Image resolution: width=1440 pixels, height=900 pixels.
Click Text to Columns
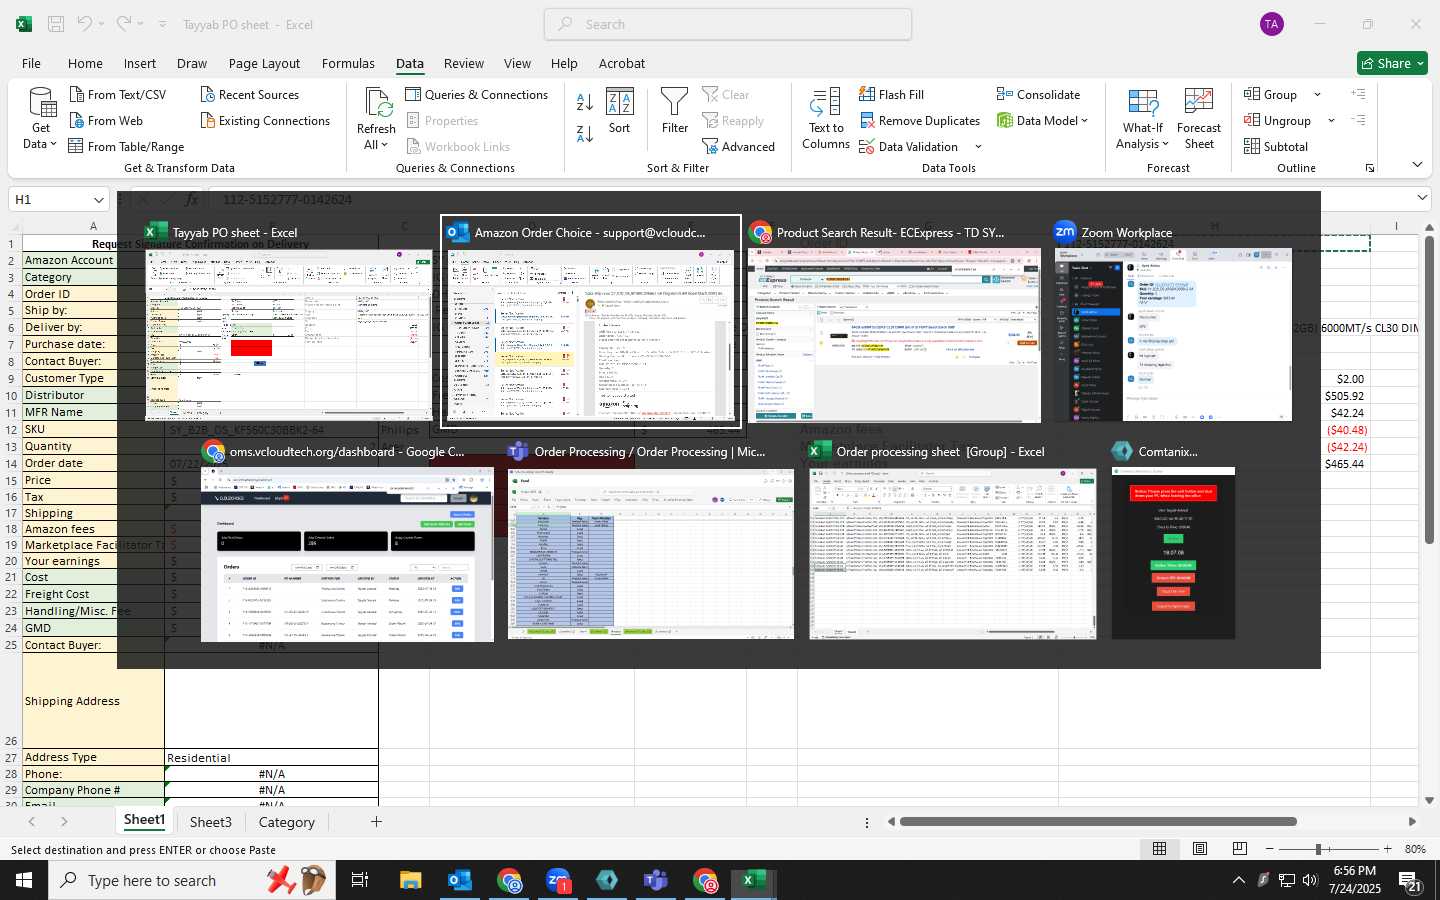click(826, 118)
